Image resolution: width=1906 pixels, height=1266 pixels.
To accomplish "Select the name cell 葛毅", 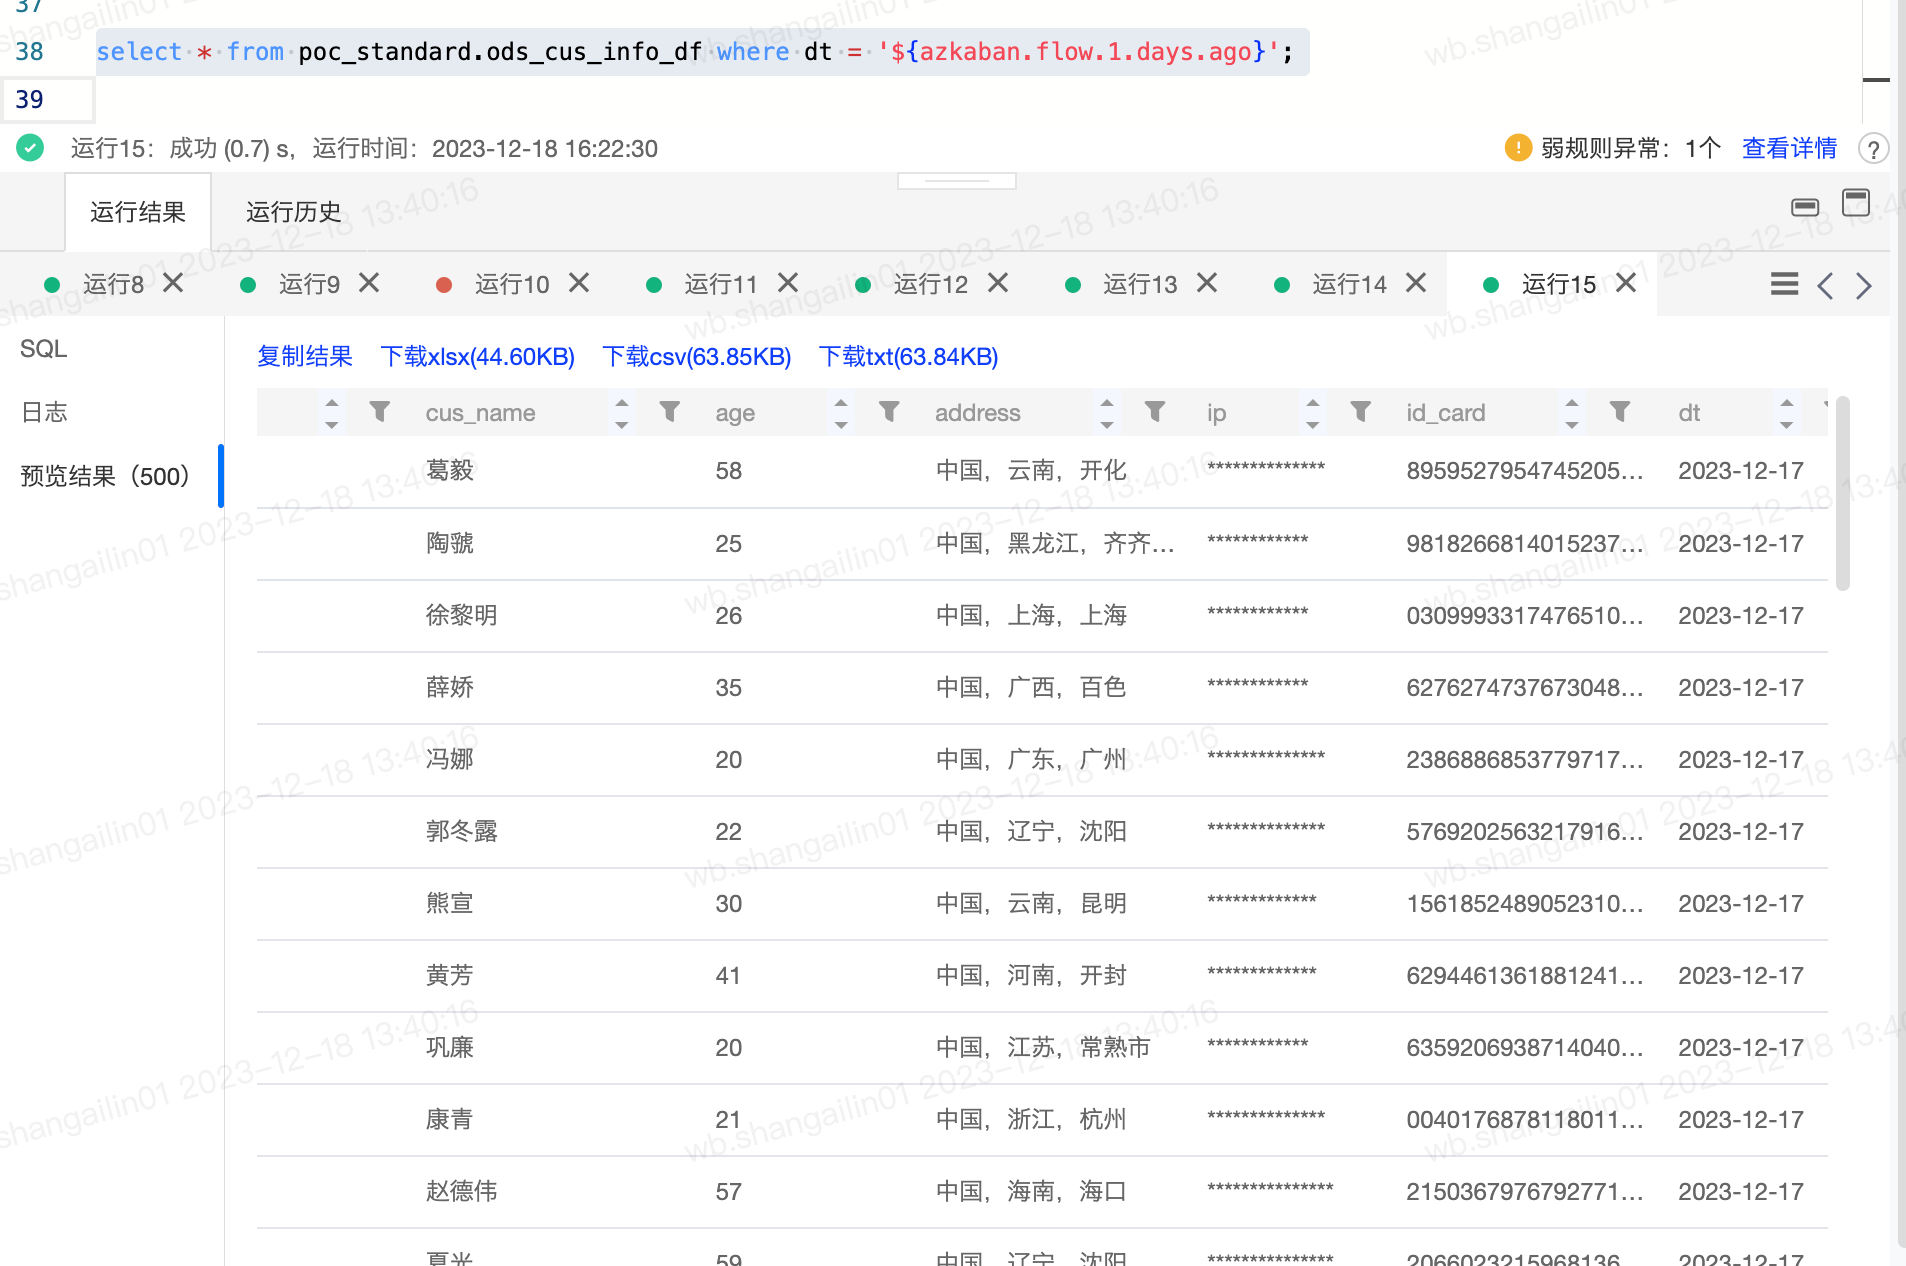I will [450, 471].
